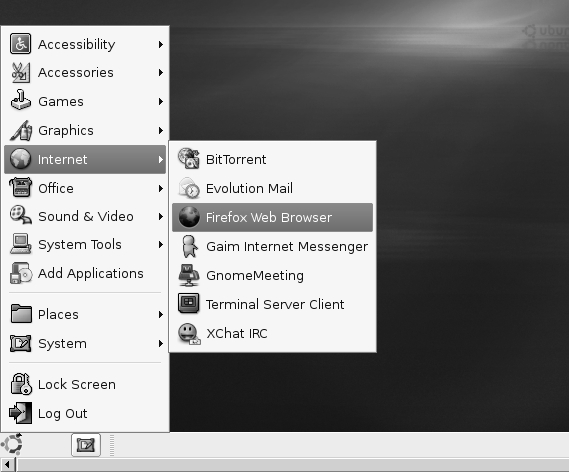This screenshot has width=569, height=472.
Task: Choose Add Applications from the menu
Action: [x=85, y=274]
